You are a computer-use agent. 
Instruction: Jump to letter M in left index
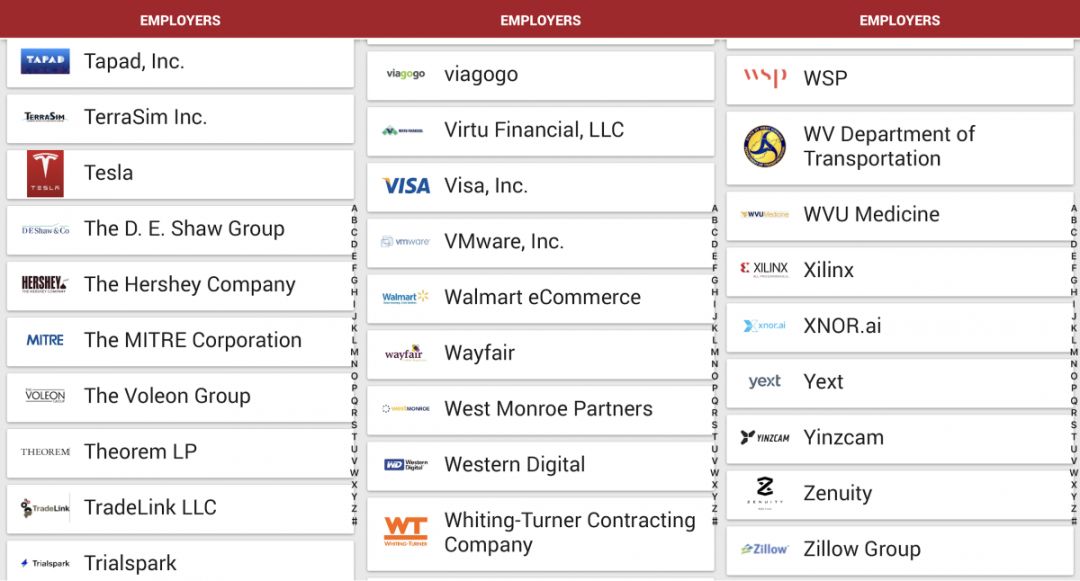(x=354, y=352)
